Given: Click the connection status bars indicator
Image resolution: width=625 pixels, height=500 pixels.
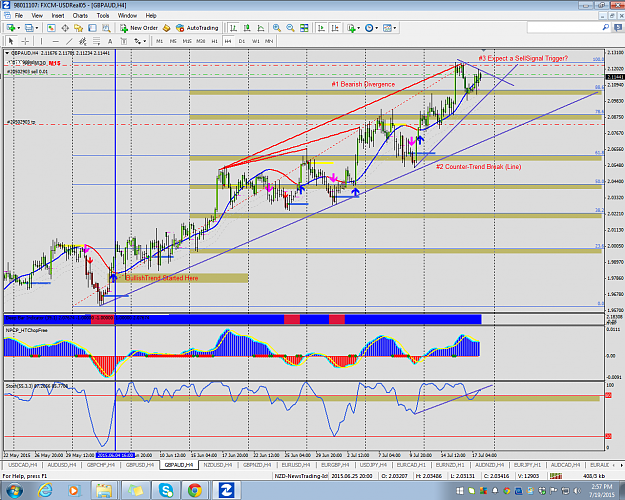Looking at the screenshot, I should click(556, 476).
